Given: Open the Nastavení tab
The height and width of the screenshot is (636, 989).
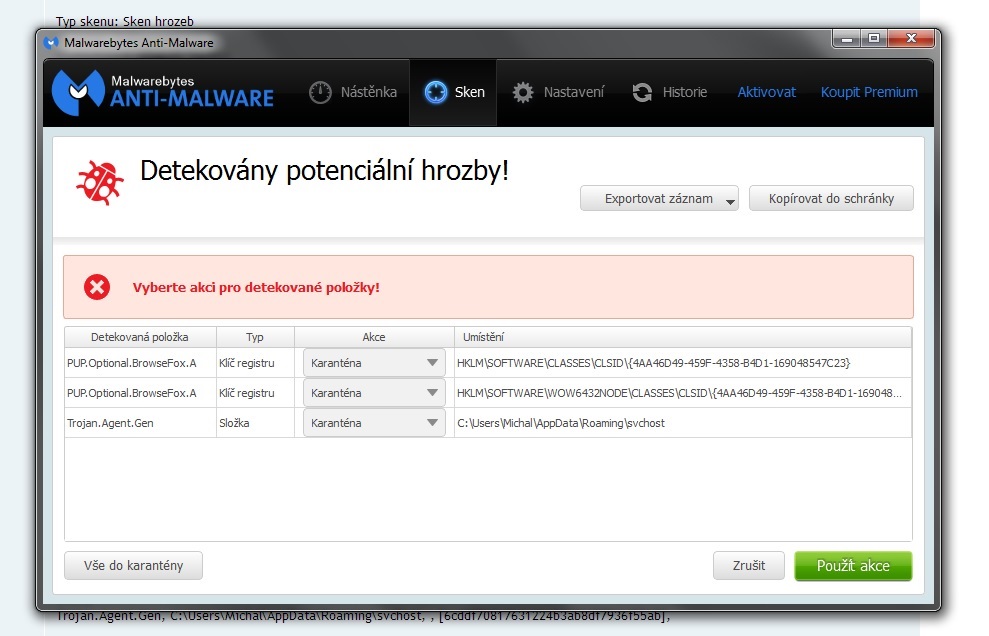Looking at the screenshot, I should (558, 92).
